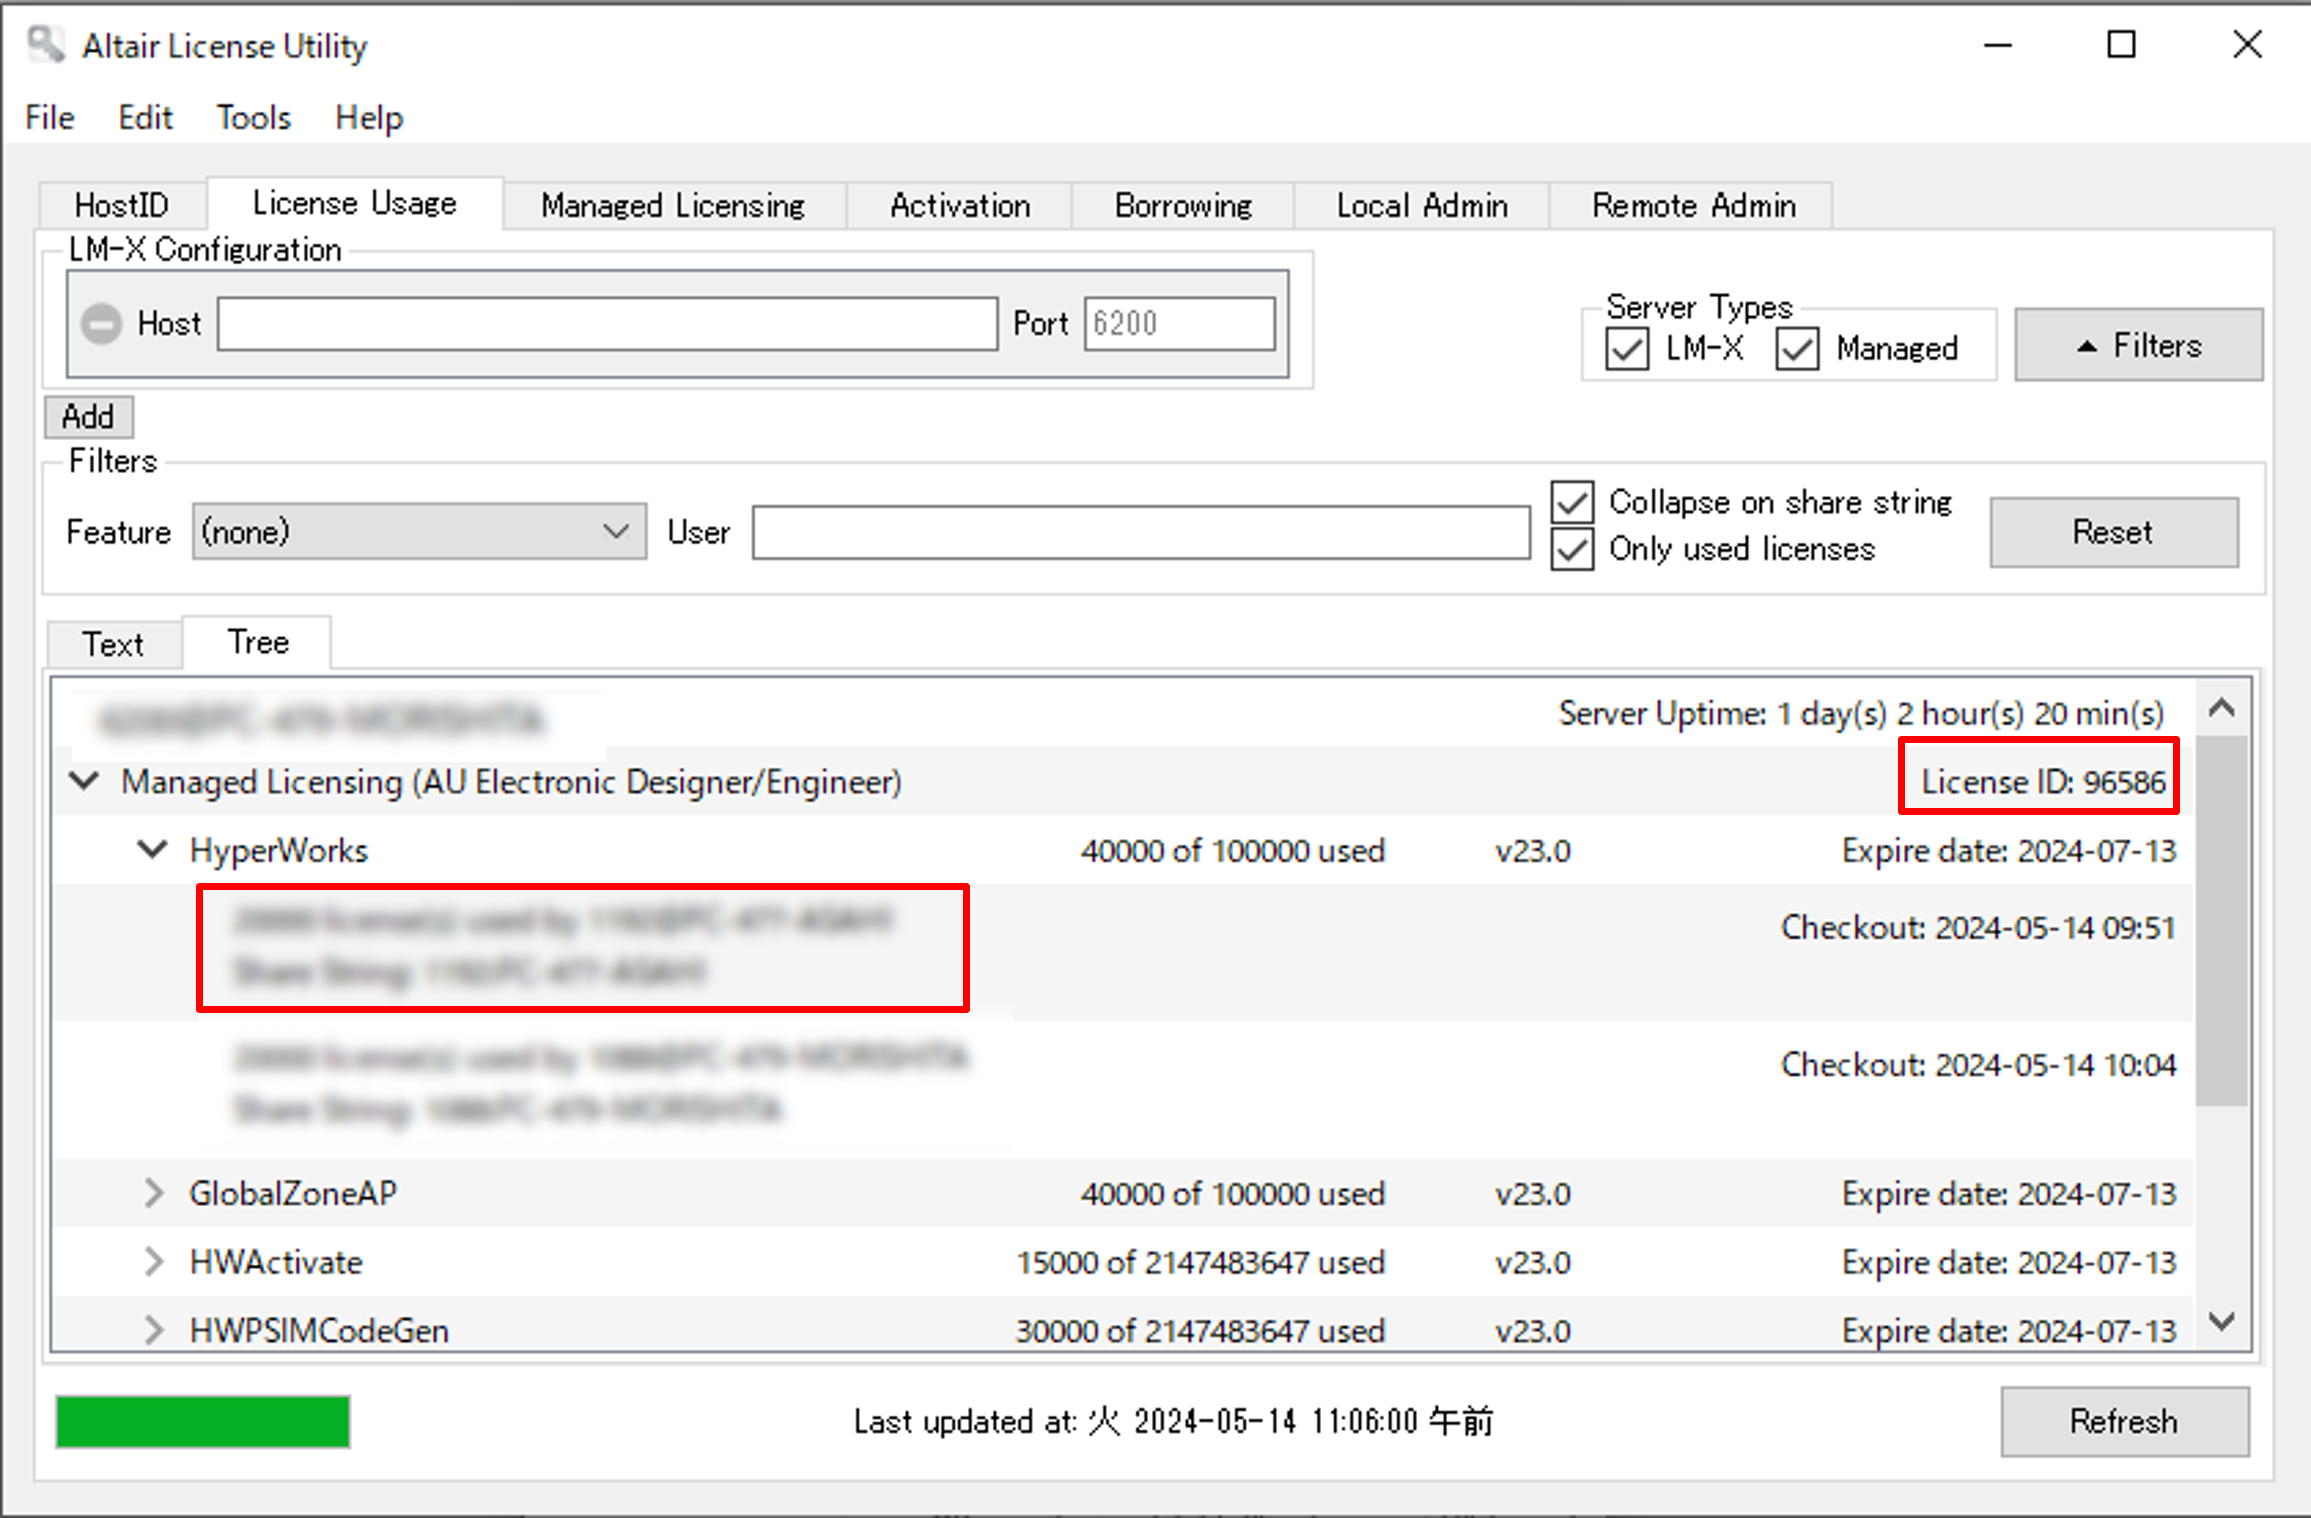Expand the GlobalZoneAP tree node
This screenshot has height=1518, width=2311.
[x=152, y=1193]
